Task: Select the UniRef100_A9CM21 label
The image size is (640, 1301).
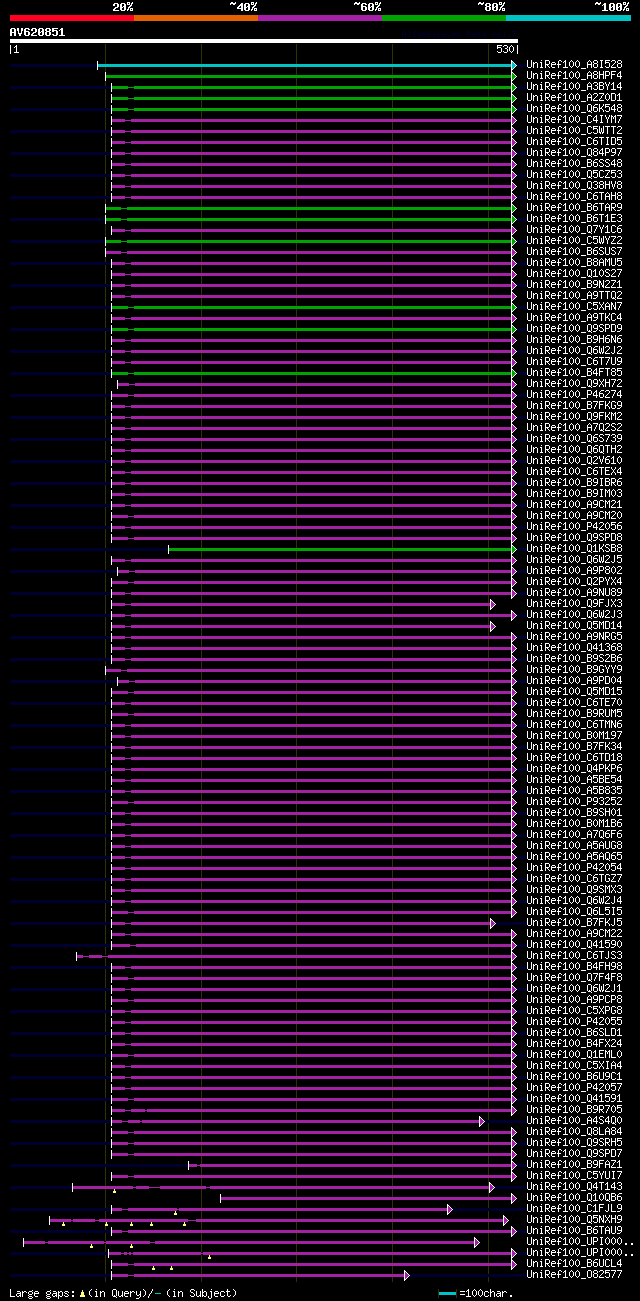Action: point(574,504)
